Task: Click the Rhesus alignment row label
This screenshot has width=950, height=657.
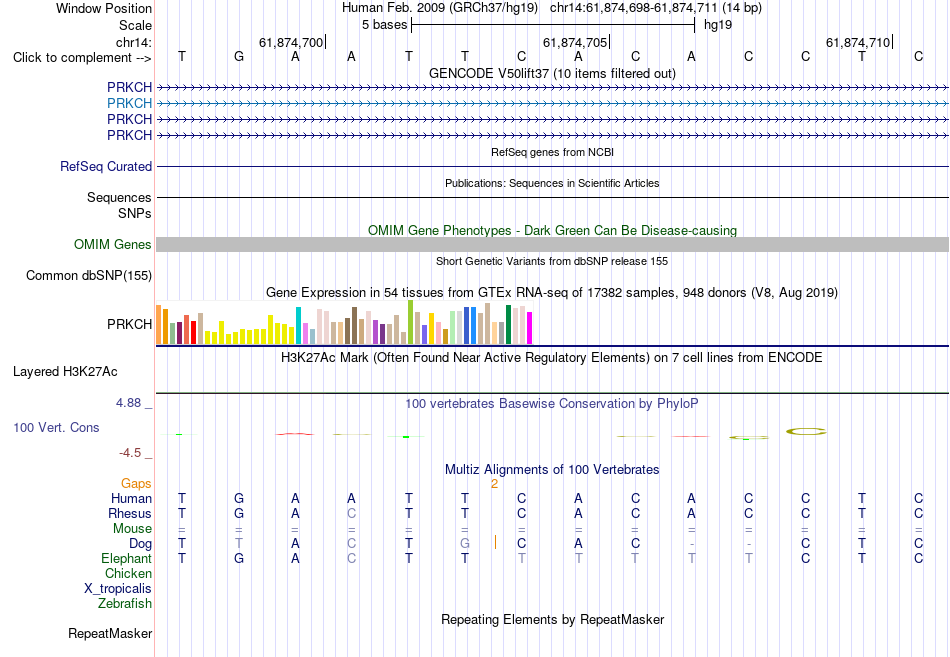Action: (130, 513)
